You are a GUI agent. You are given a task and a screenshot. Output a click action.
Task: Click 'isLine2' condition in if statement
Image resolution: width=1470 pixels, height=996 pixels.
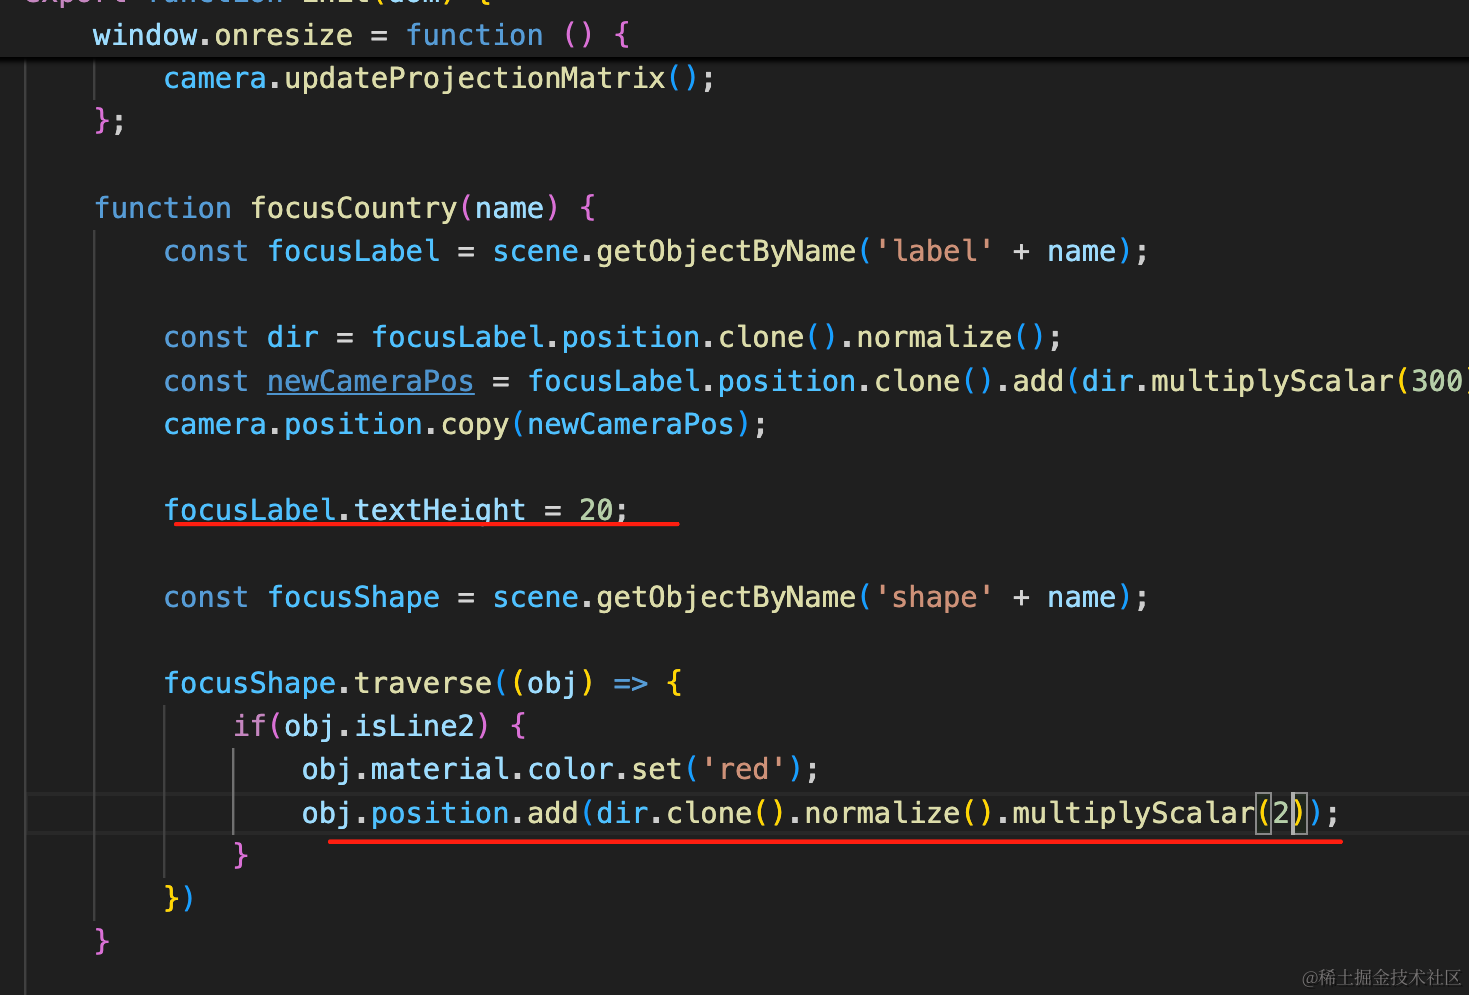414,726
